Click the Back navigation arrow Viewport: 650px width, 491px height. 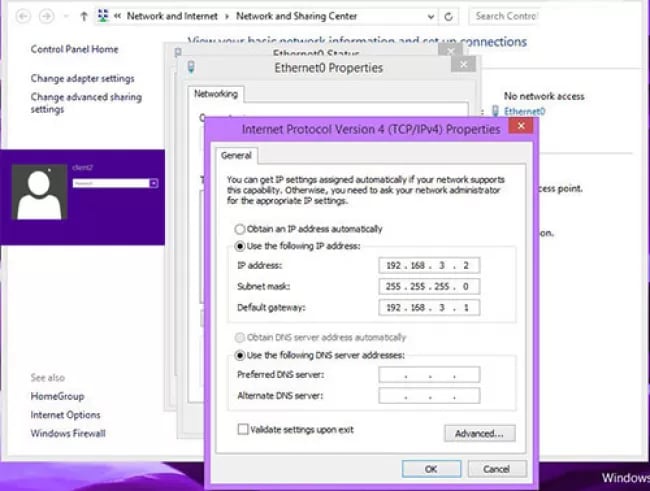click(x=23, y=17)
